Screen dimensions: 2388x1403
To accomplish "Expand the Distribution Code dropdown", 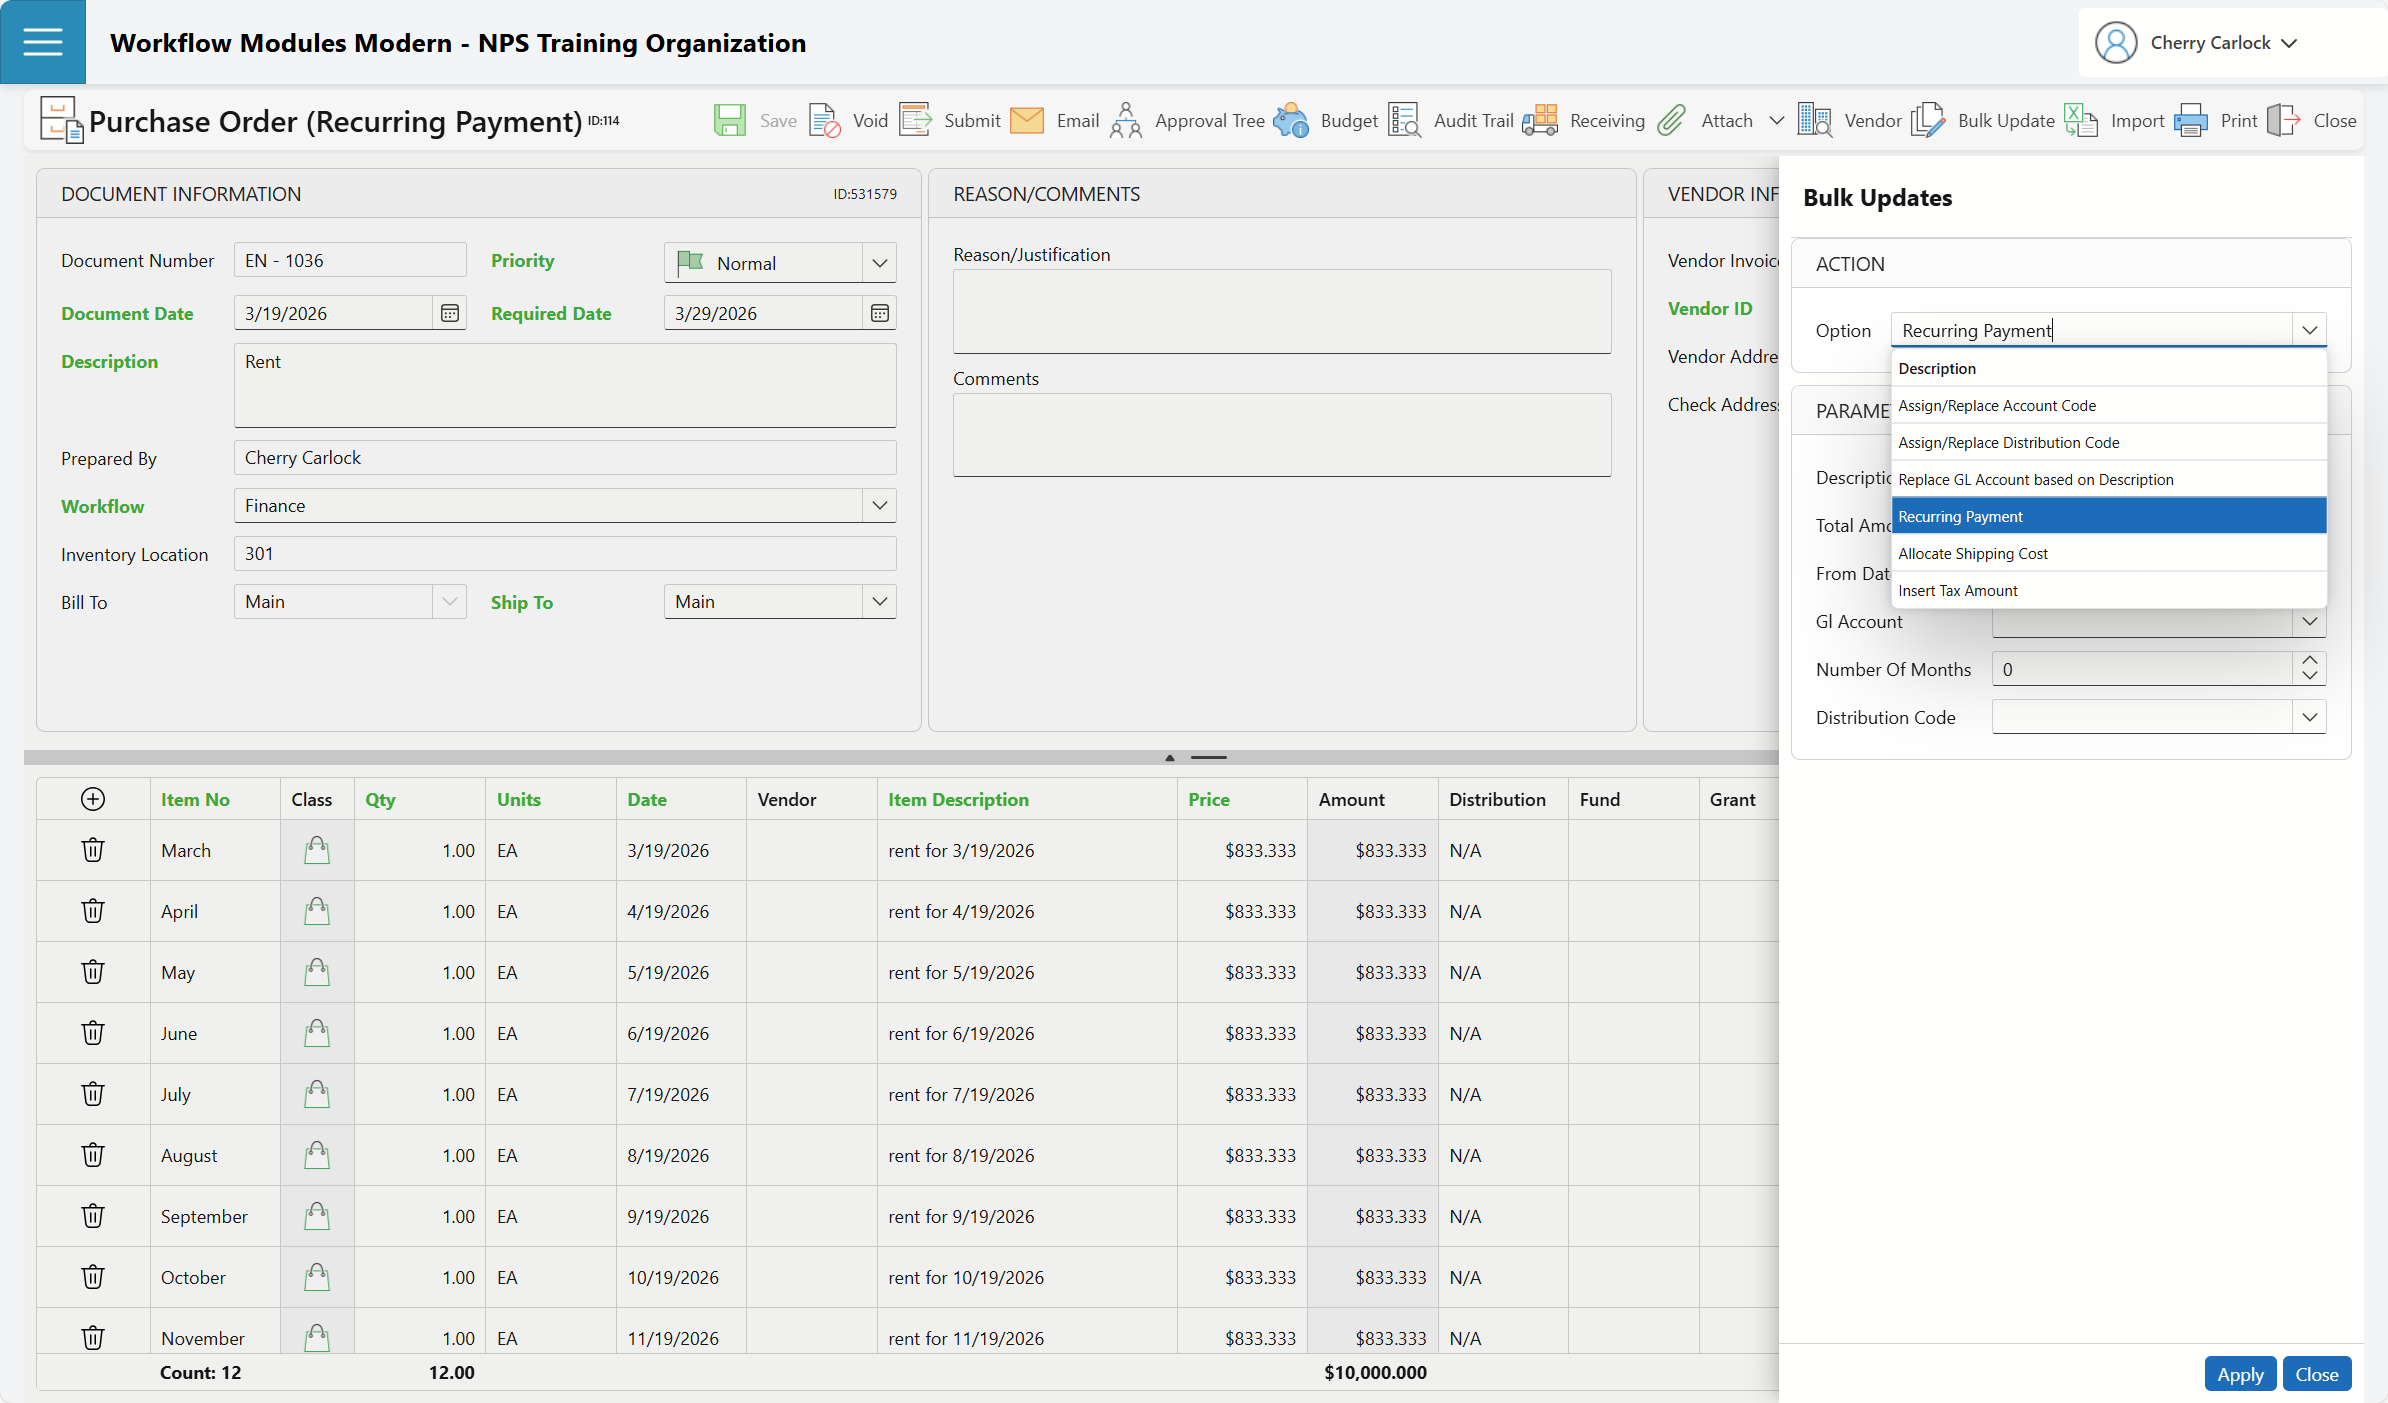I will pyautogui.click(x=2309, y=717).
